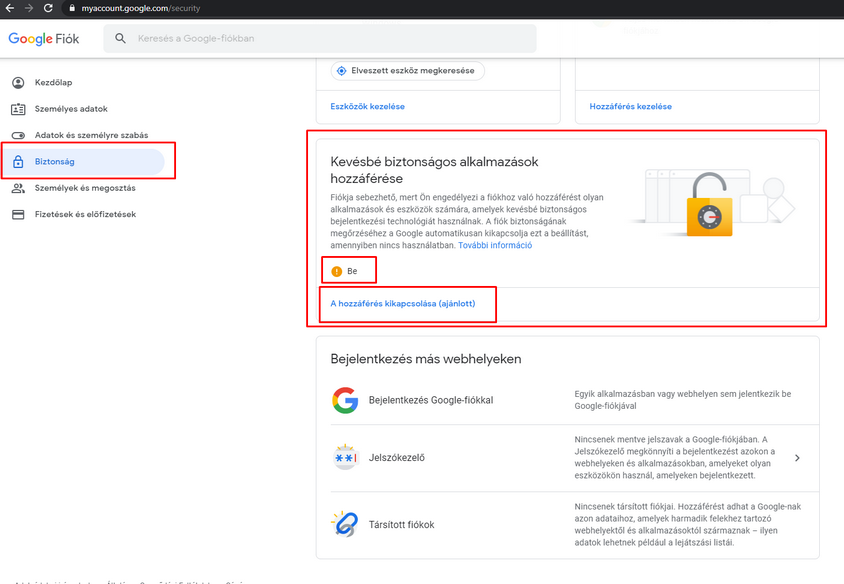Click the Jelszókezelő password icon

pos(345,457)
